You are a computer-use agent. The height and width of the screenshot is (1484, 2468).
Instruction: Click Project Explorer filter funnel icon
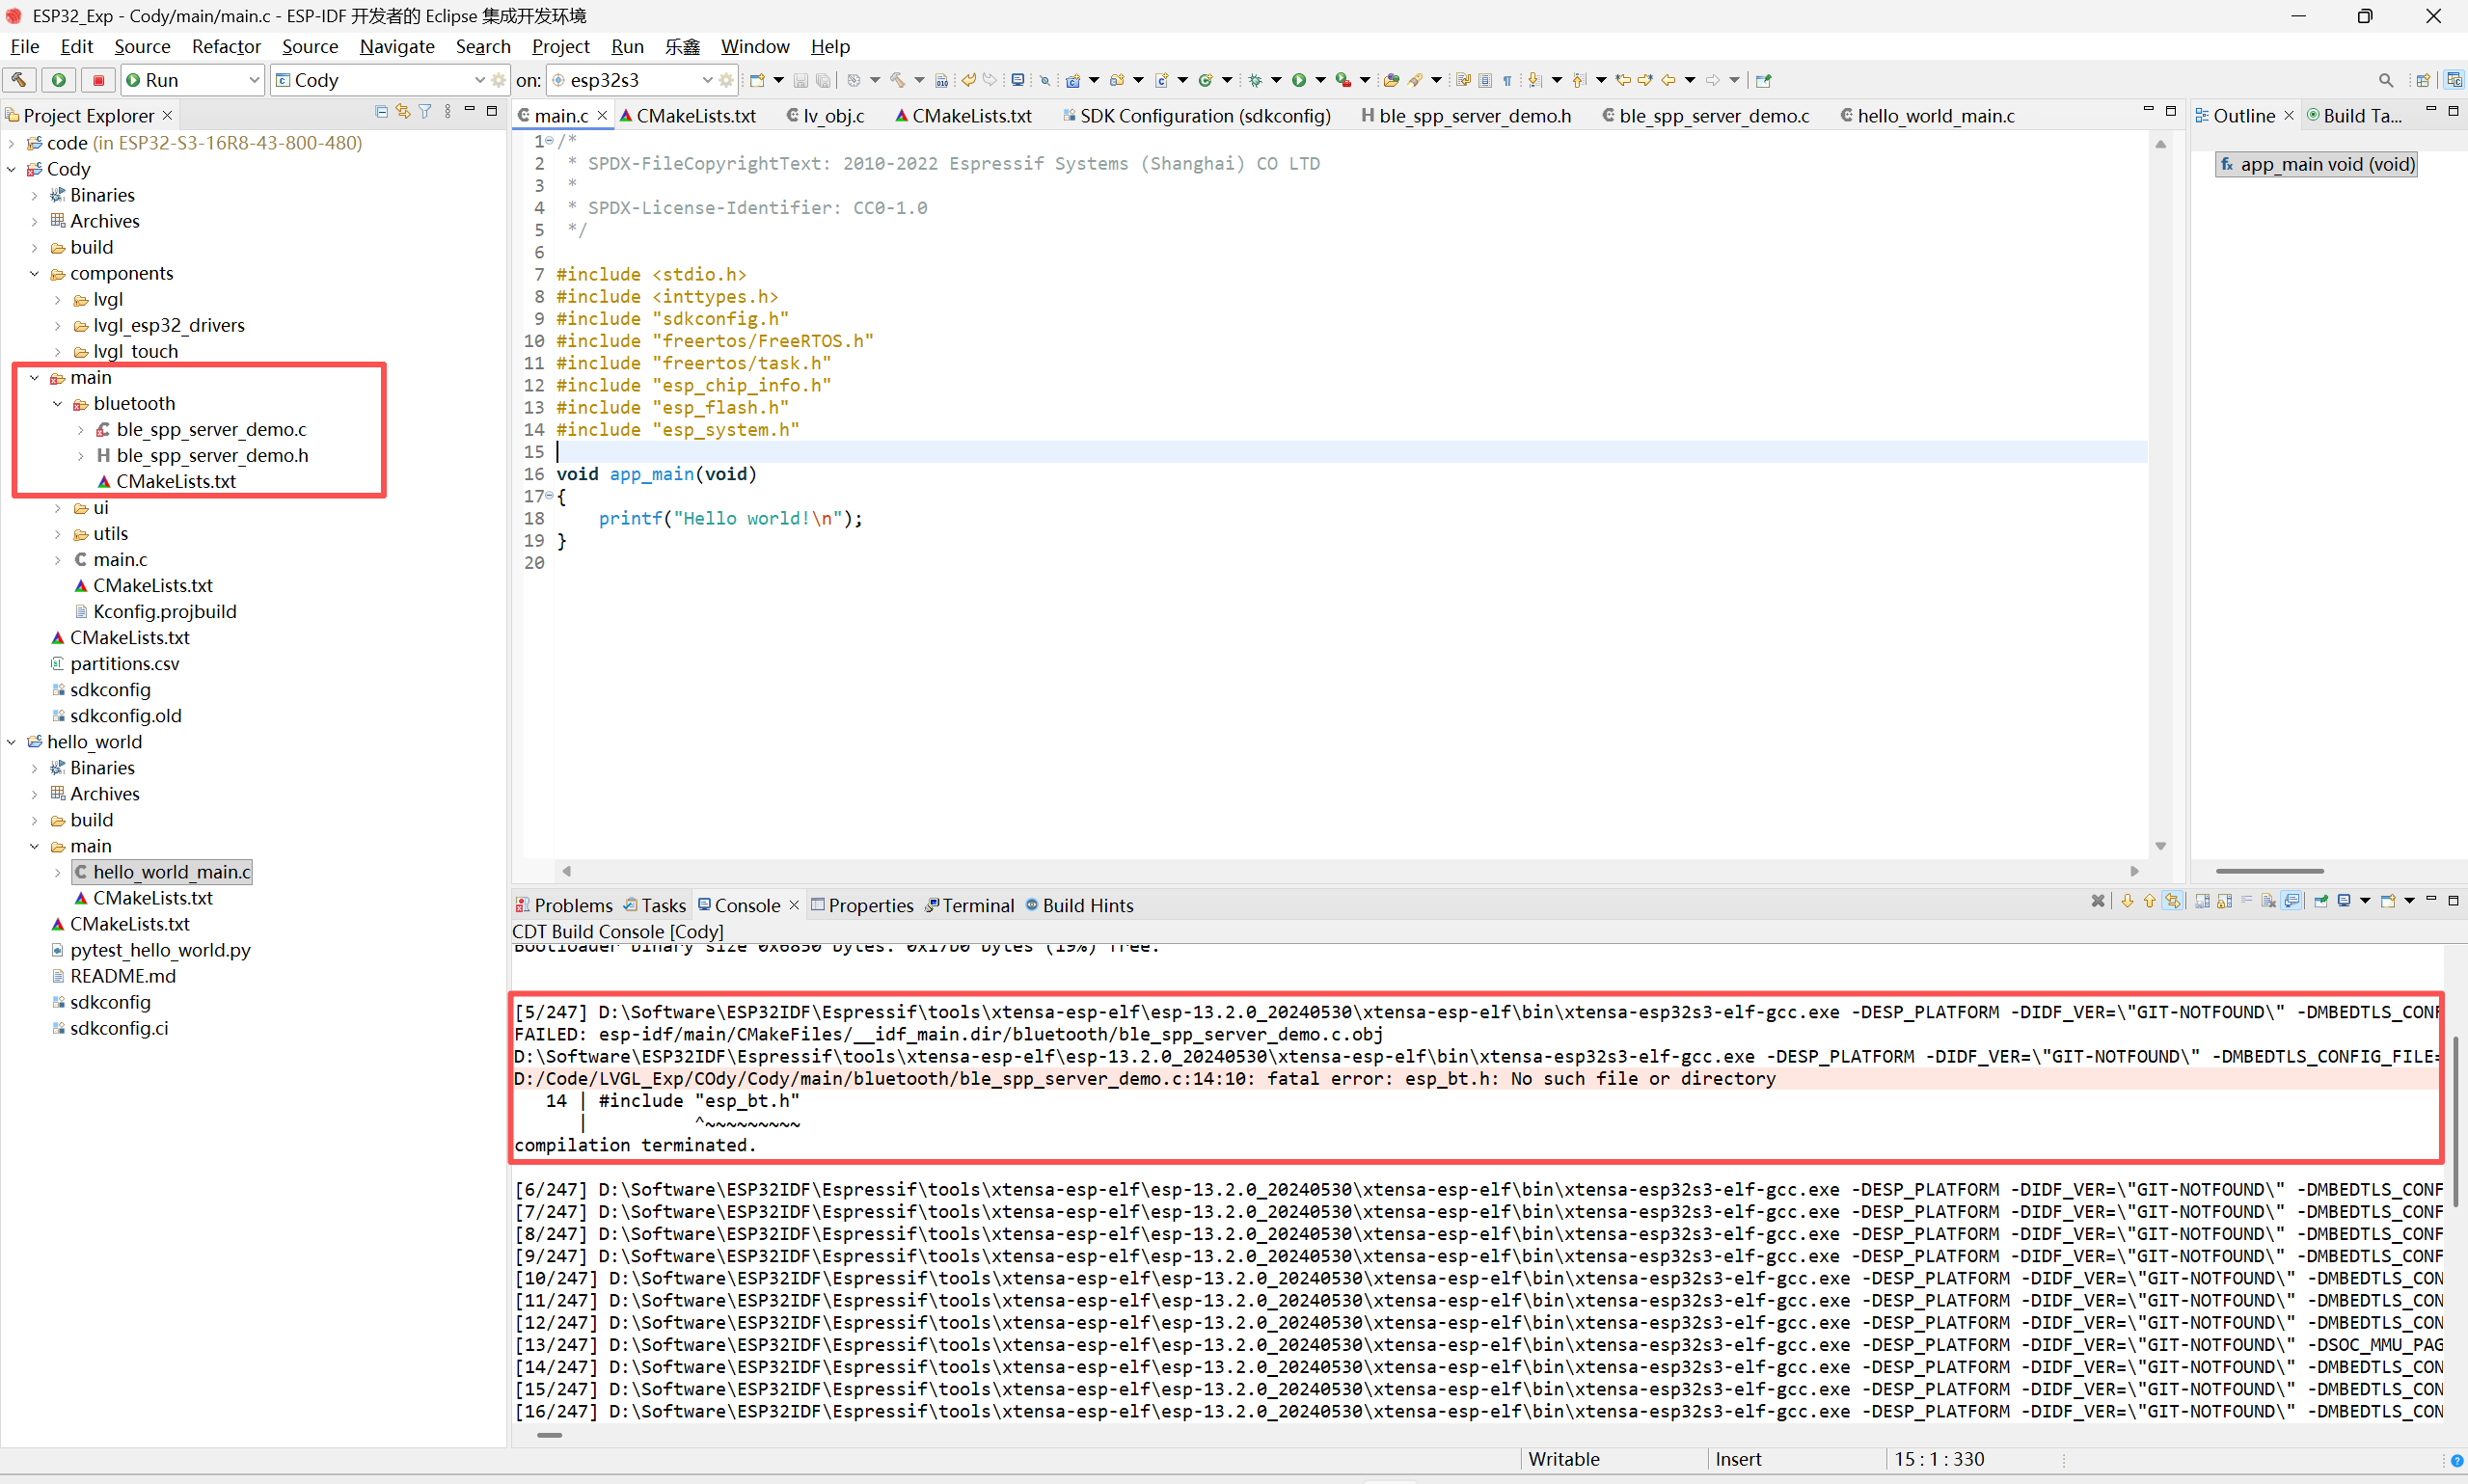click(x=425, y=112)
